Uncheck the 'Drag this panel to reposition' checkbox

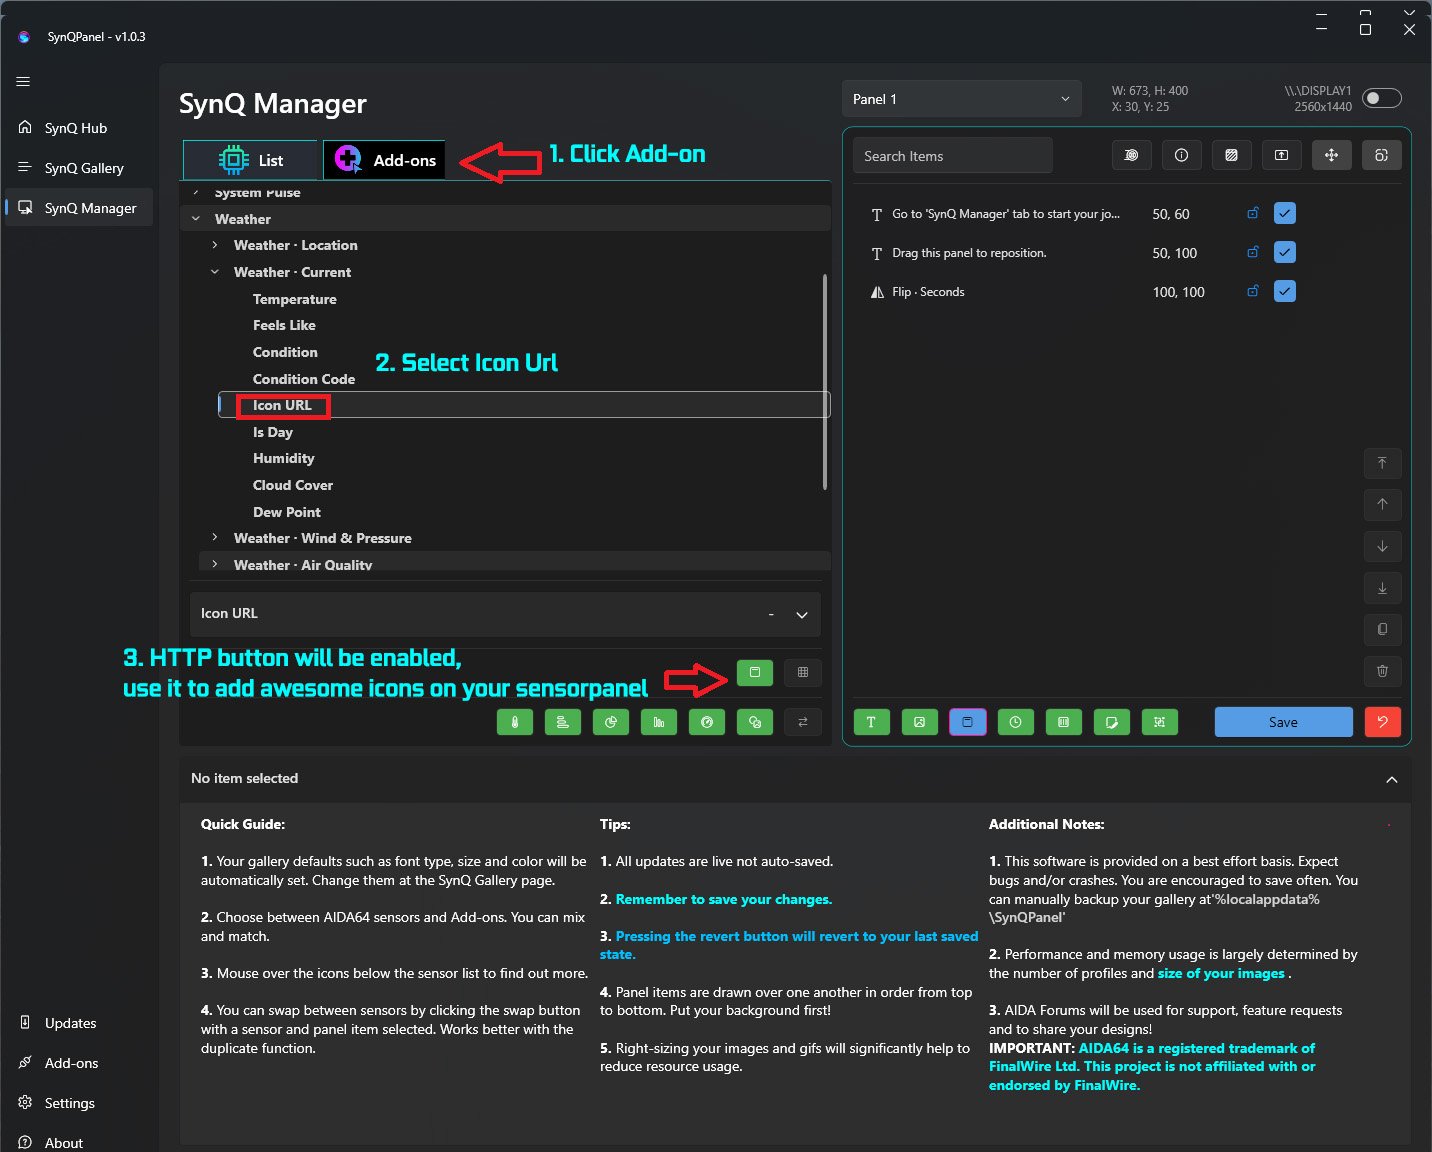tap(1285, 252)
